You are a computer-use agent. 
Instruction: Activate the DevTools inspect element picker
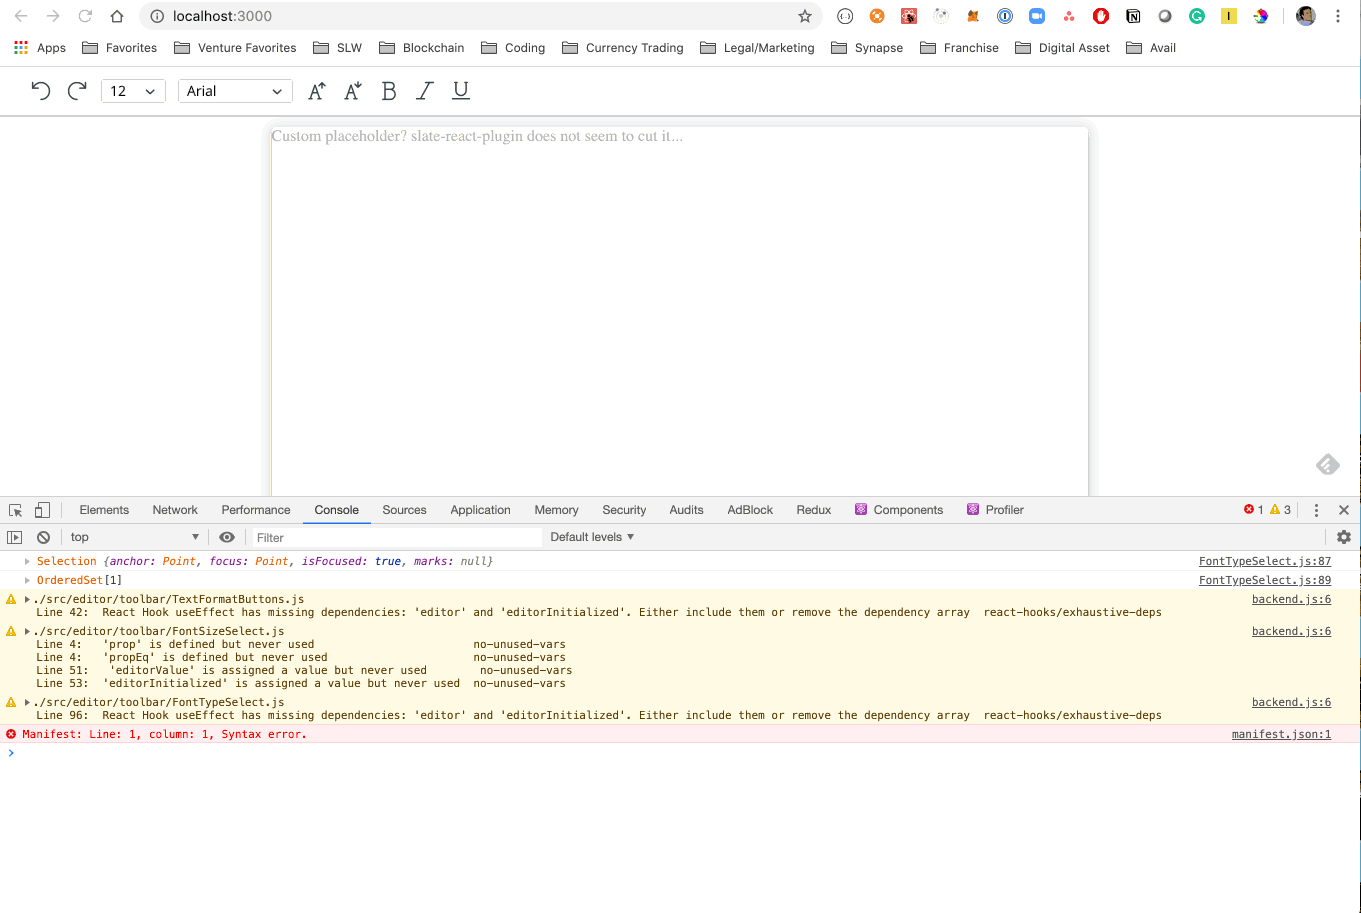15,510
